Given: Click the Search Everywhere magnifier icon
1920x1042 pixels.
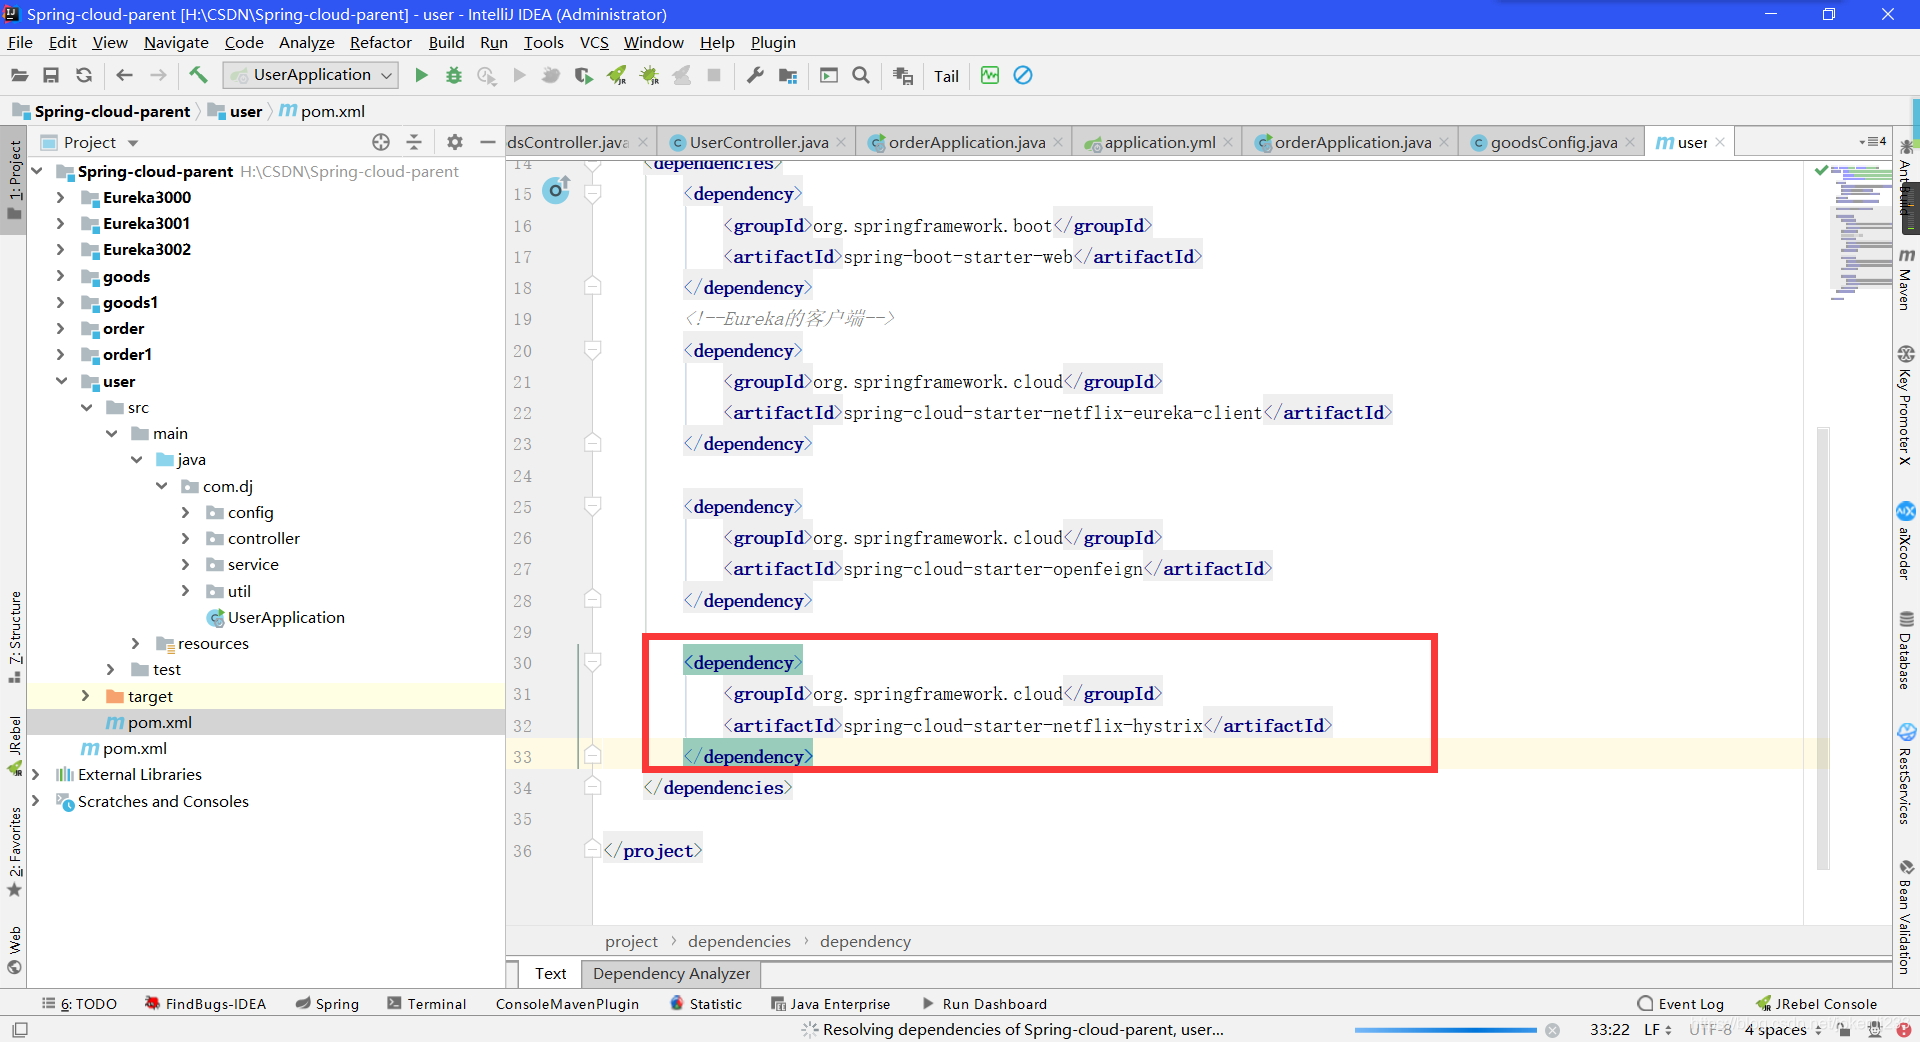Looking at the screenshot, I should pyautogui.click(x=861, y=75).
